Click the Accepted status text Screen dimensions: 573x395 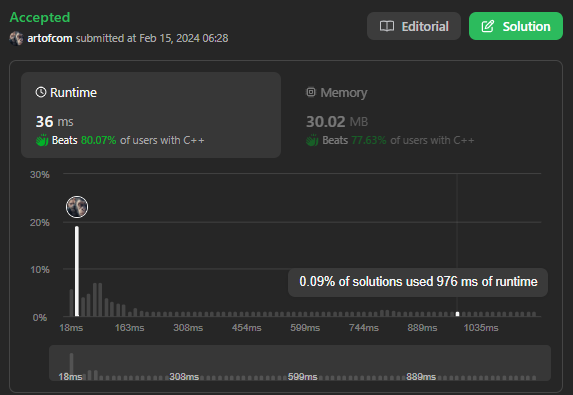(40, 17)
